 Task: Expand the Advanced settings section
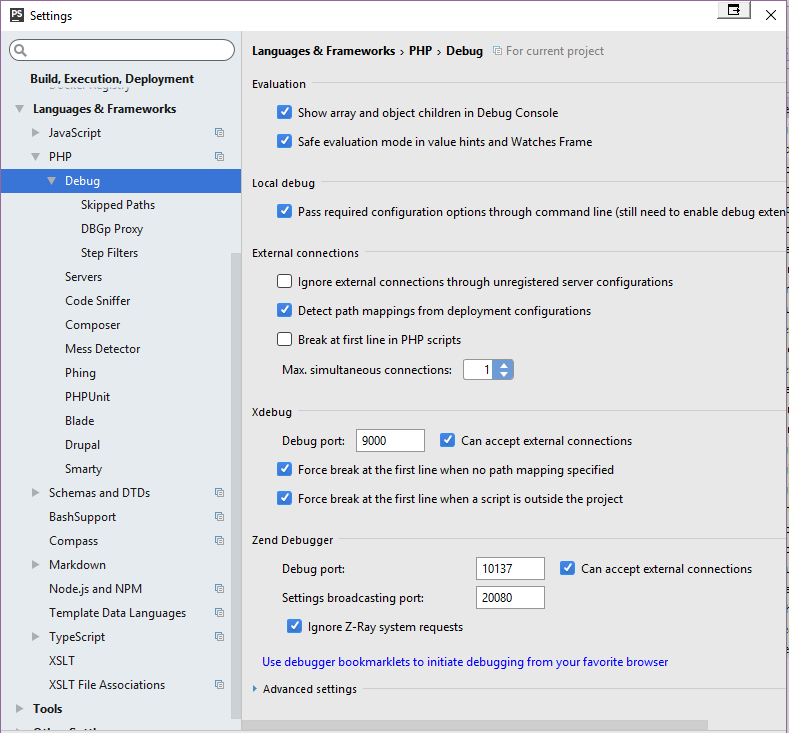point(256,689)
